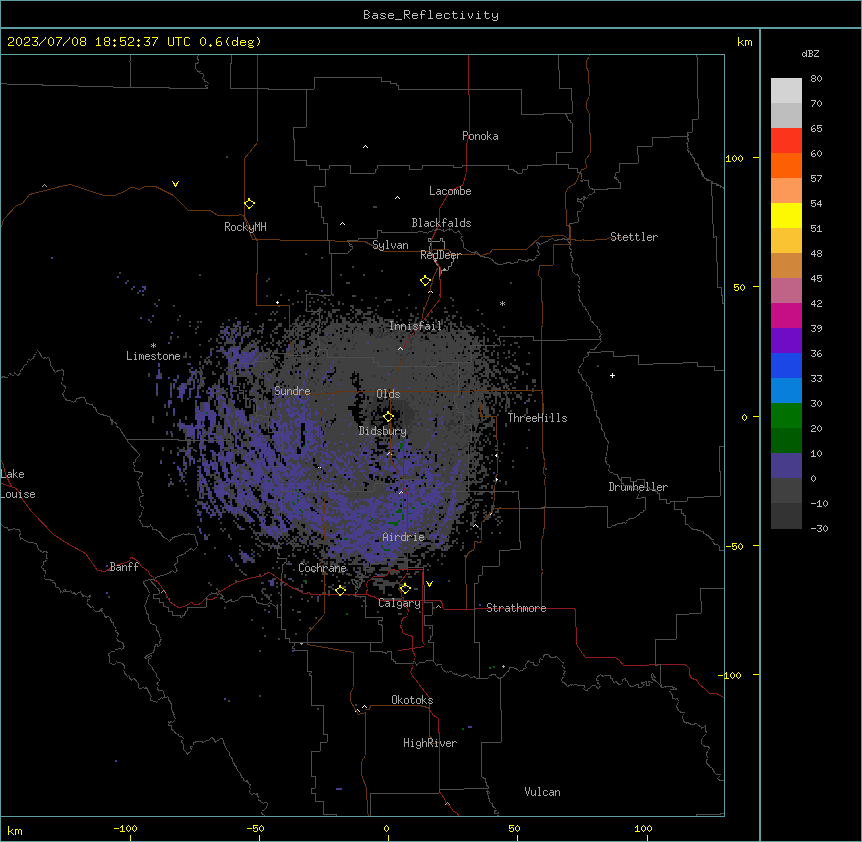Click the Lacombe city label
862x842 pixels.
[x=450, y=191]
